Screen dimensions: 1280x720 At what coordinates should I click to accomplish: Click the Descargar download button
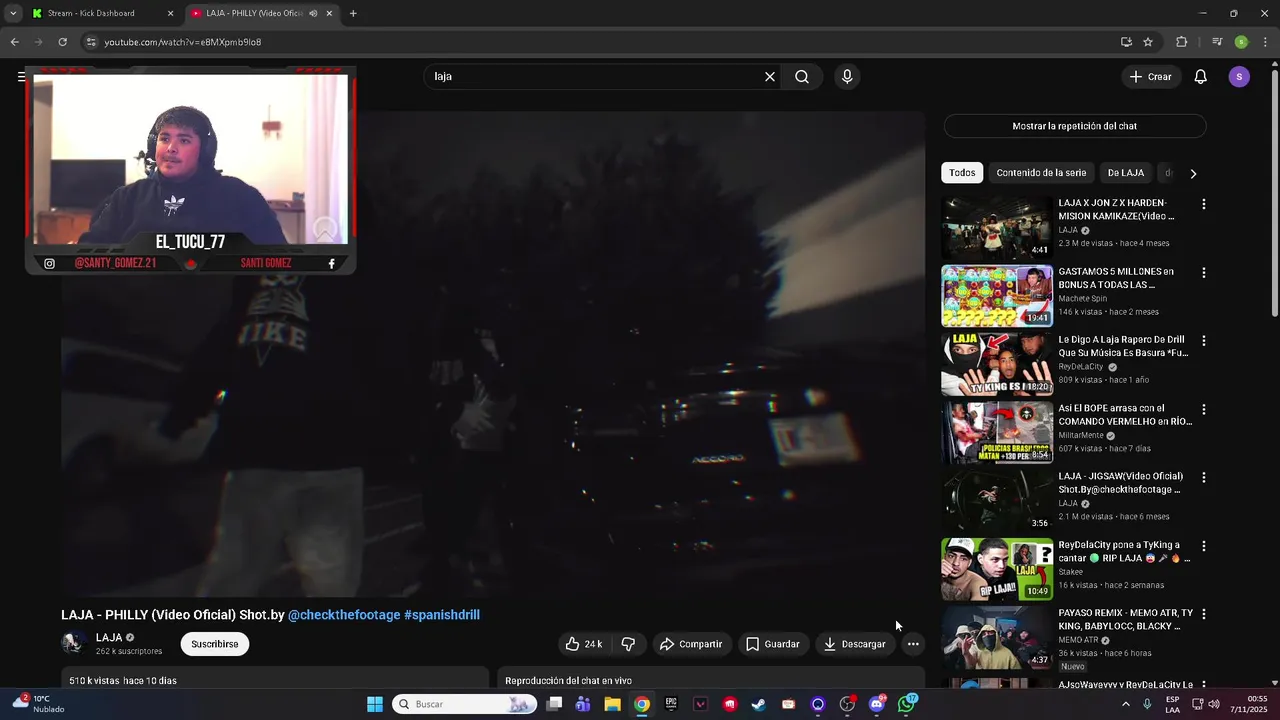[x=855, y=644]
